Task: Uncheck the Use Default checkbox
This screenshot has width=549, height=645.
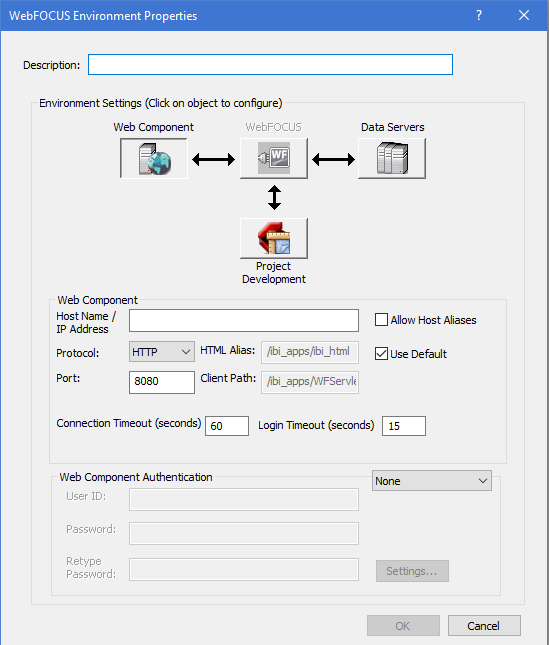Action: pyautogui.click(x=381, y=353)
